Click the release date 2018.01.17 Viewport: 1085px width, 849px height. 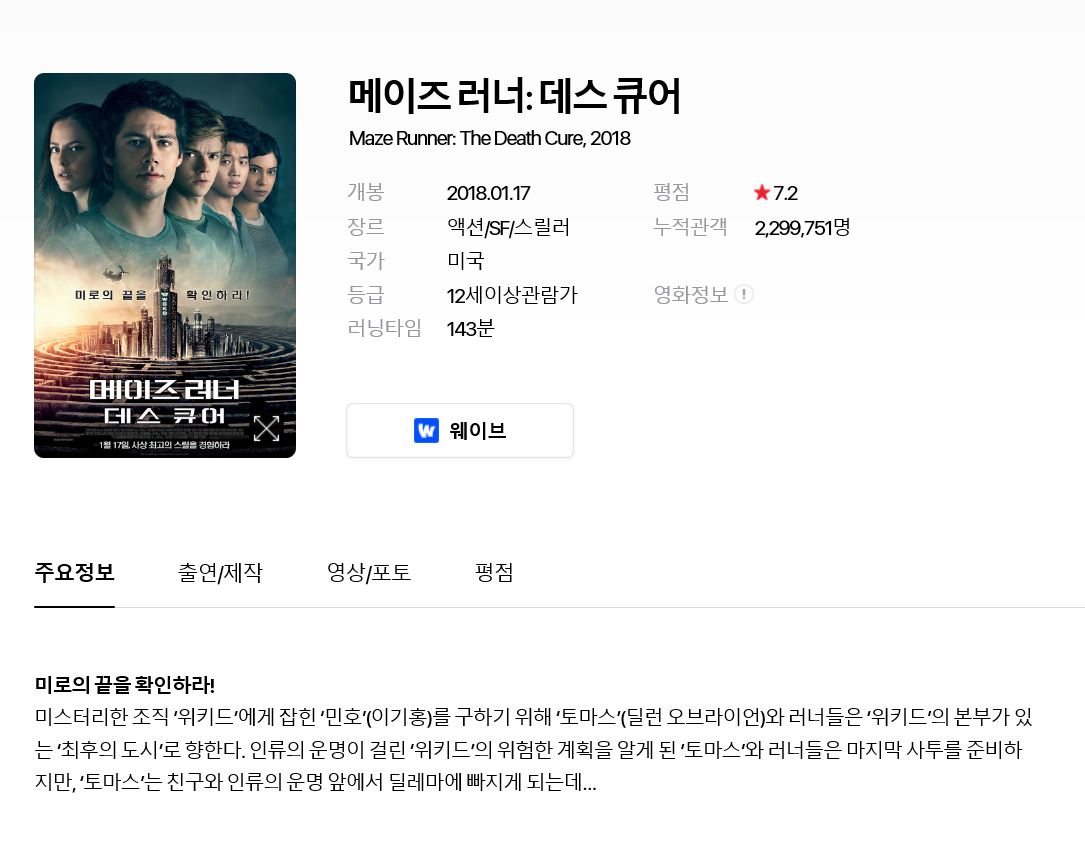[x=489, y=193]
